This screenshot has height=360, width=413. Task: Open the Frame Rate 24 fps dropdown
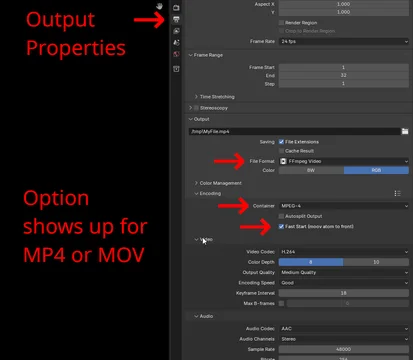(344, 41)
